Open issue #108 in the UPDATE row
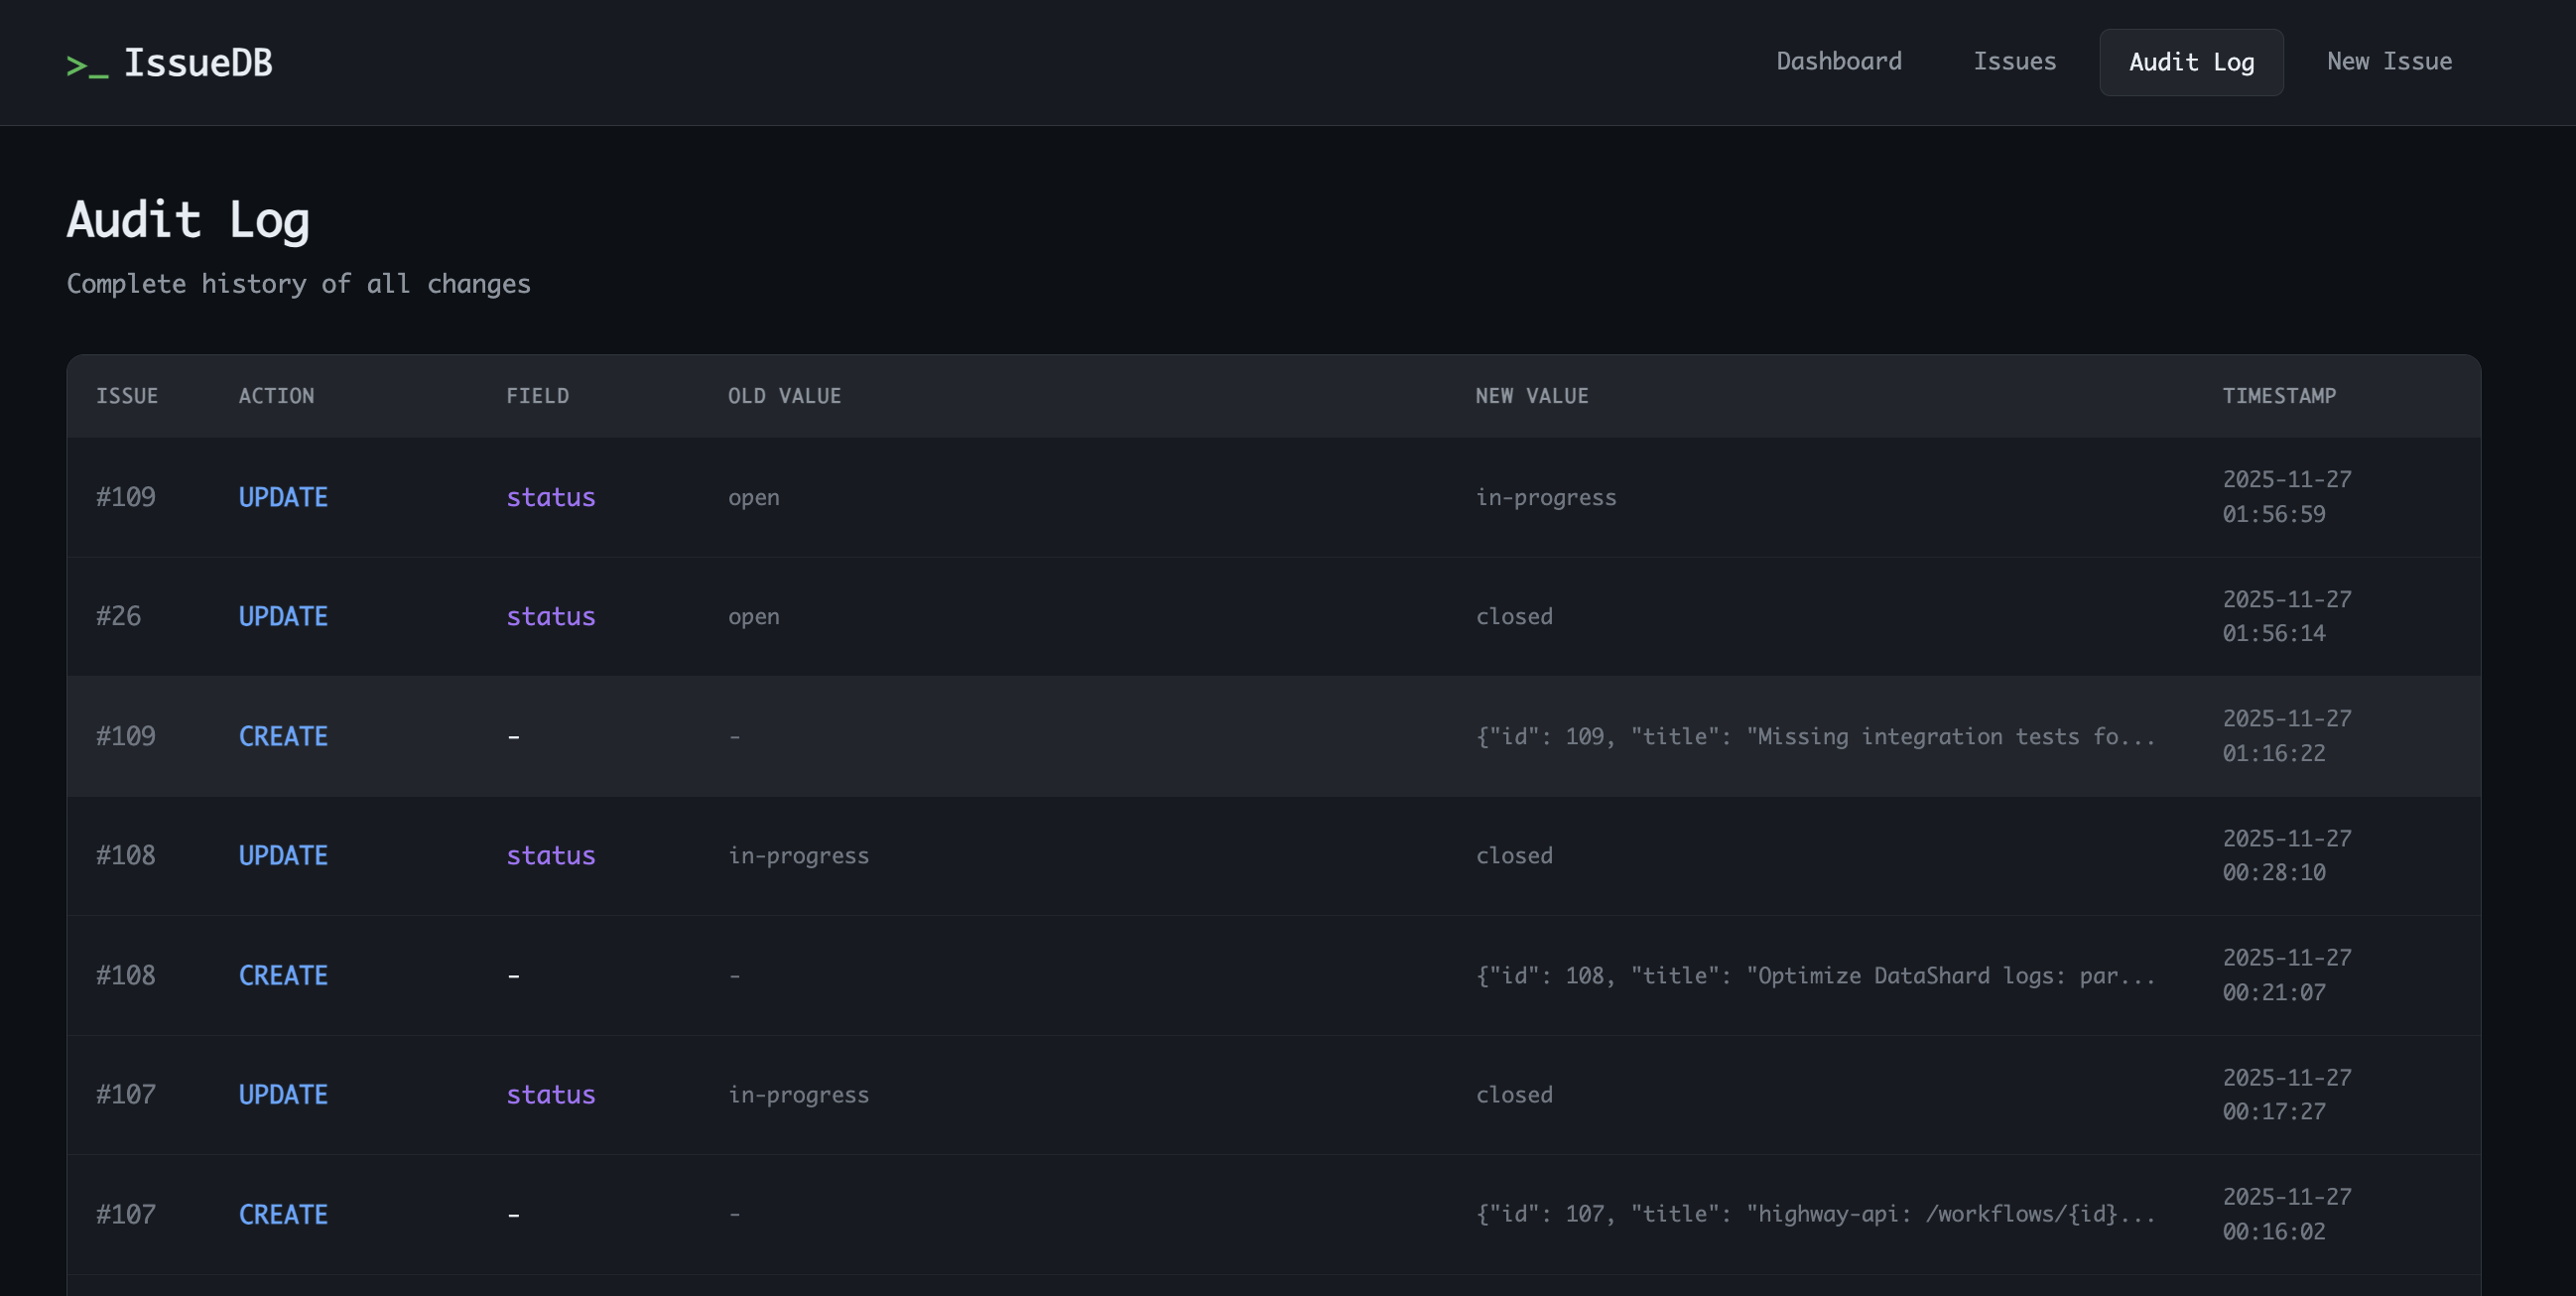The height and width of the screenshot is (1296, 2576). click(x=126, y=855)
